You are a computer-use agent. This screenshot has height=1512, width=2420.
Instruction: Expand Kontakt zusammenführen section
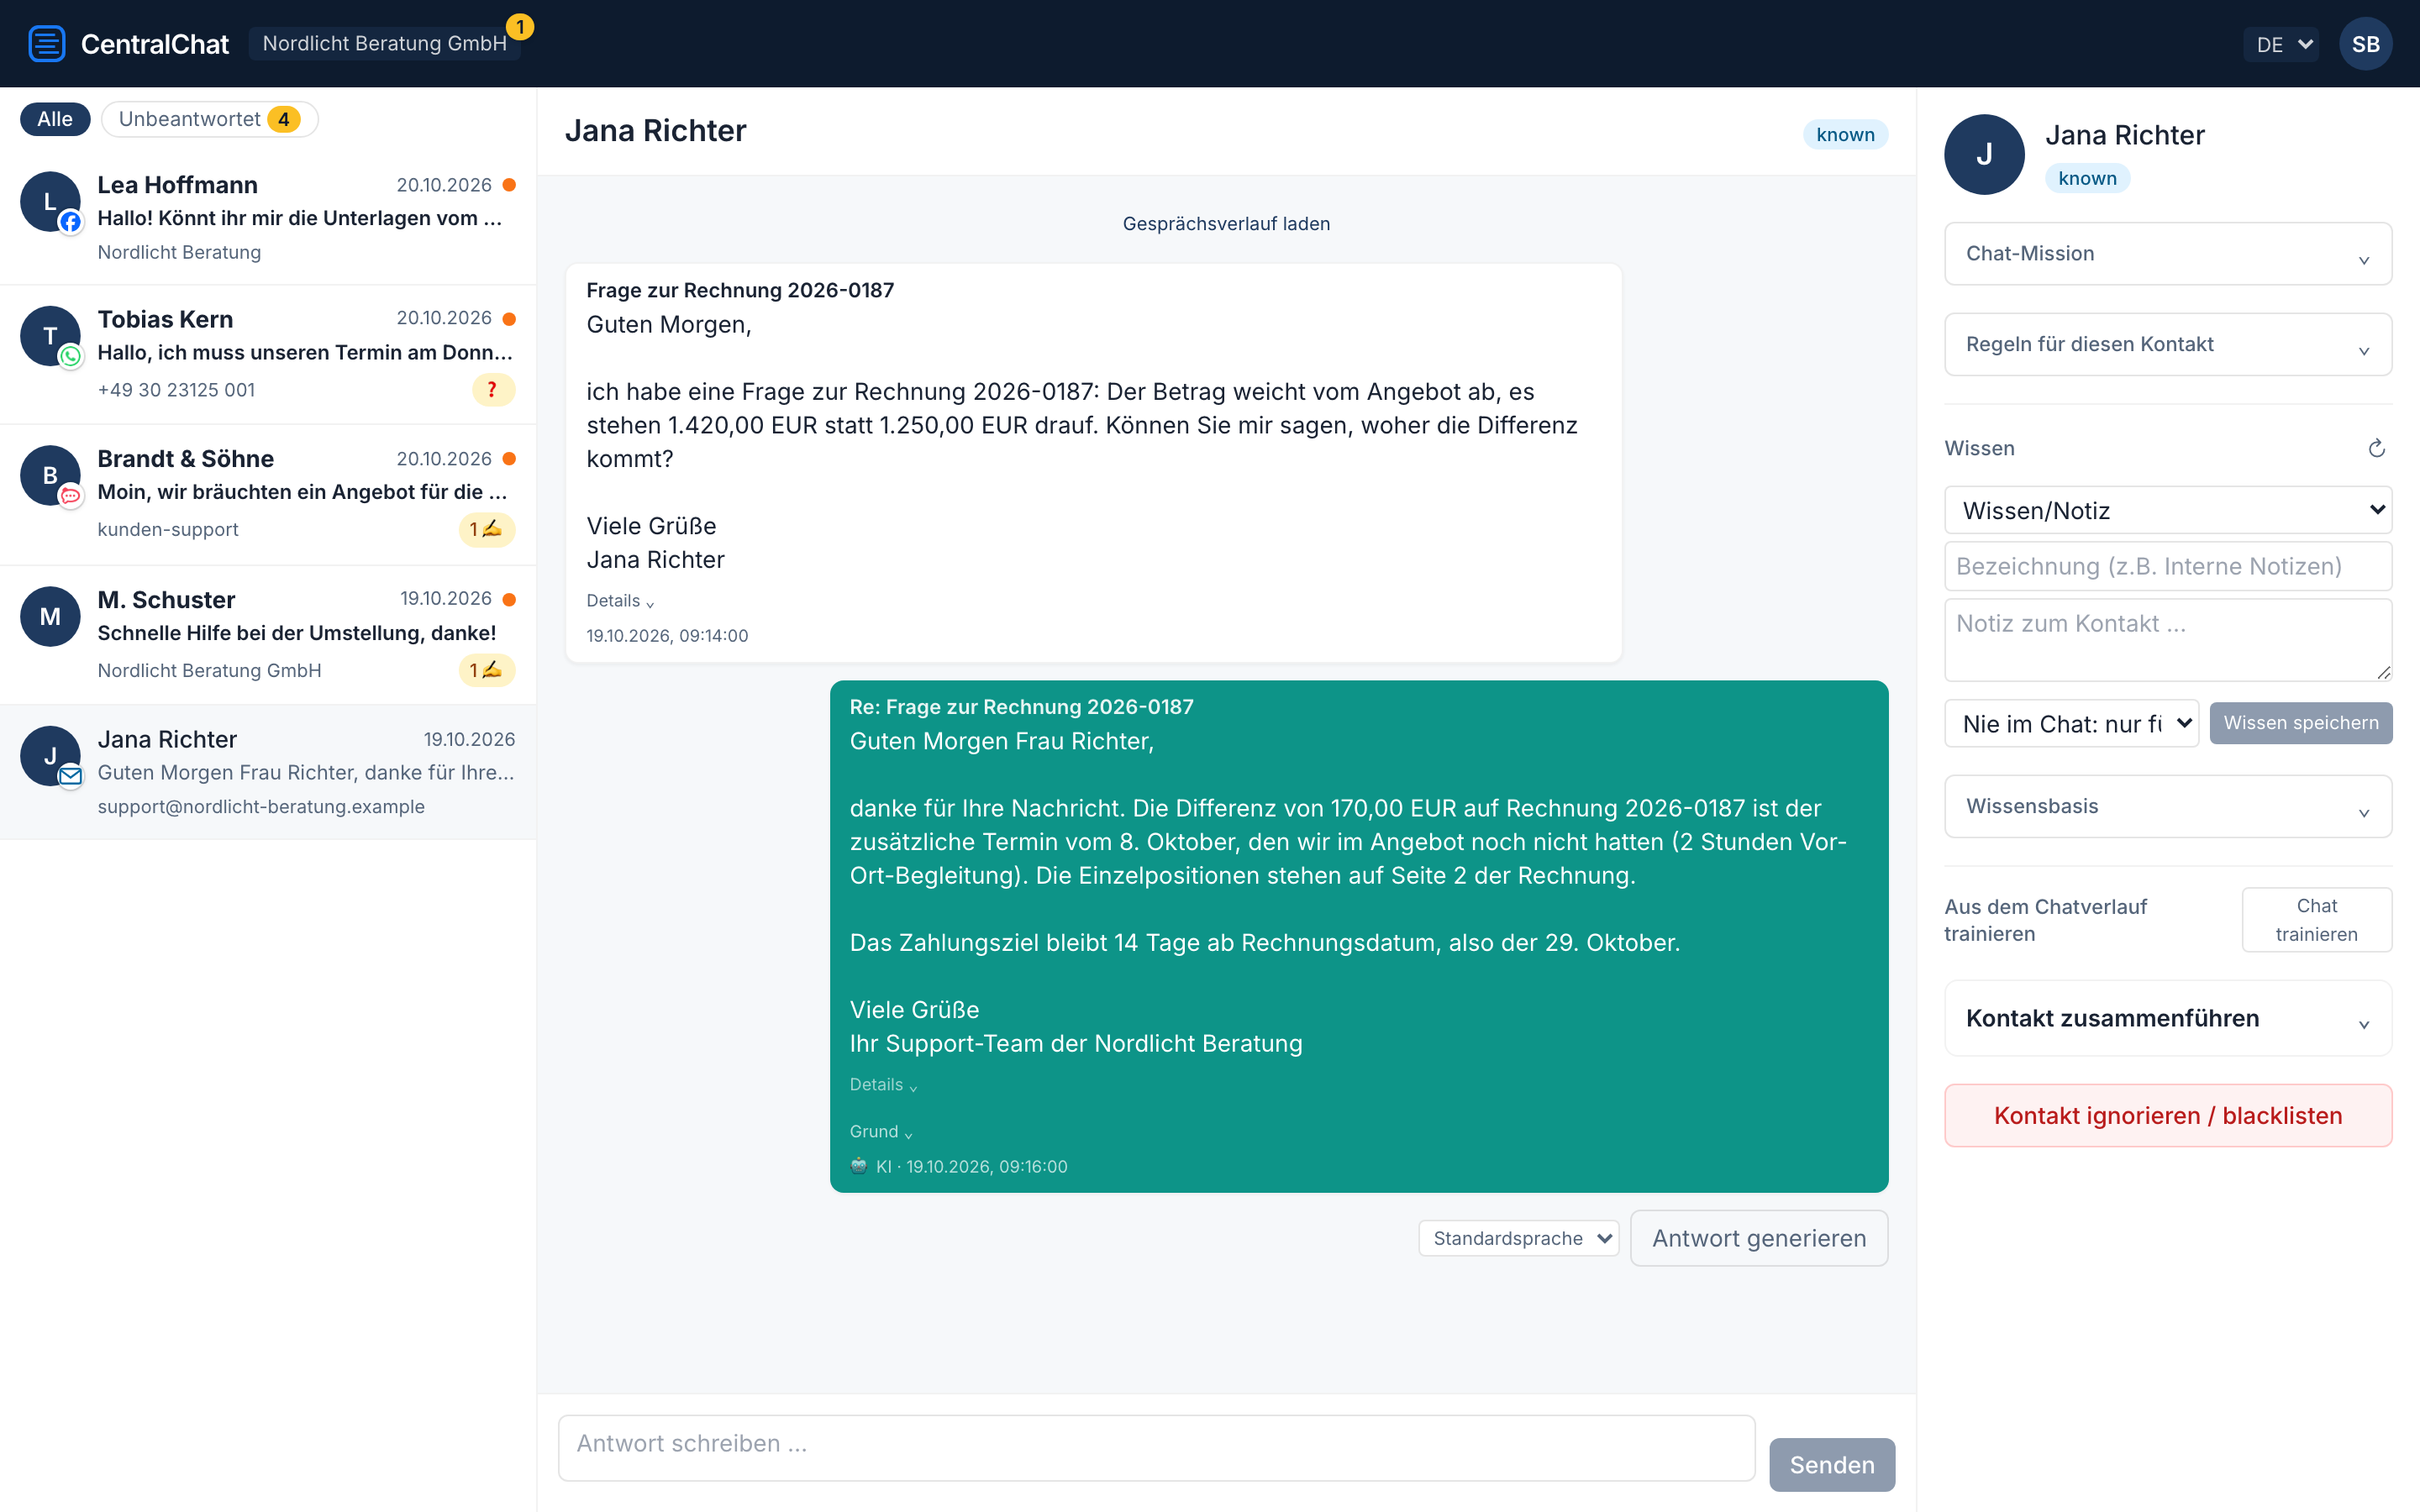[2168, 1018]
